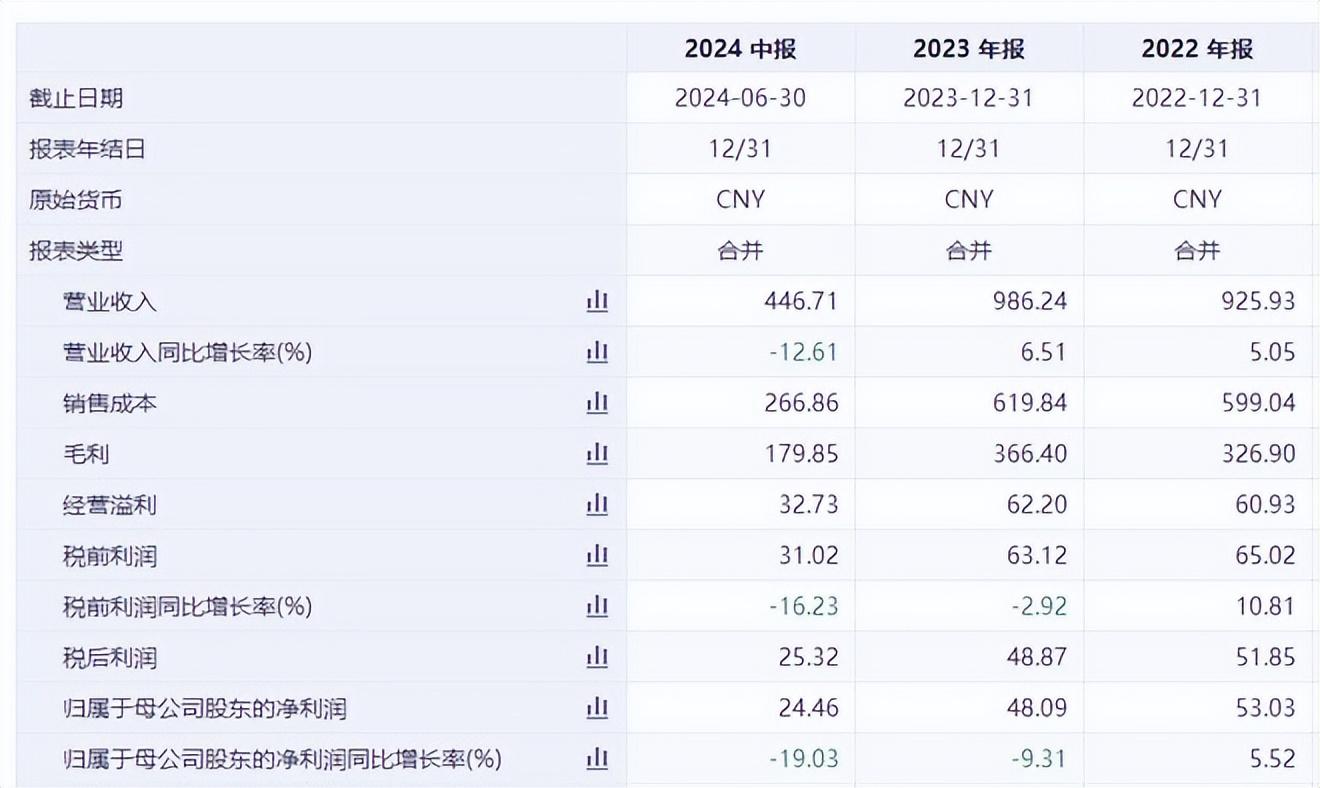The image size is (1320, 788).
Task: Open chart icon for 营业收入同比增长率(%) row
Action: (597, 351)
